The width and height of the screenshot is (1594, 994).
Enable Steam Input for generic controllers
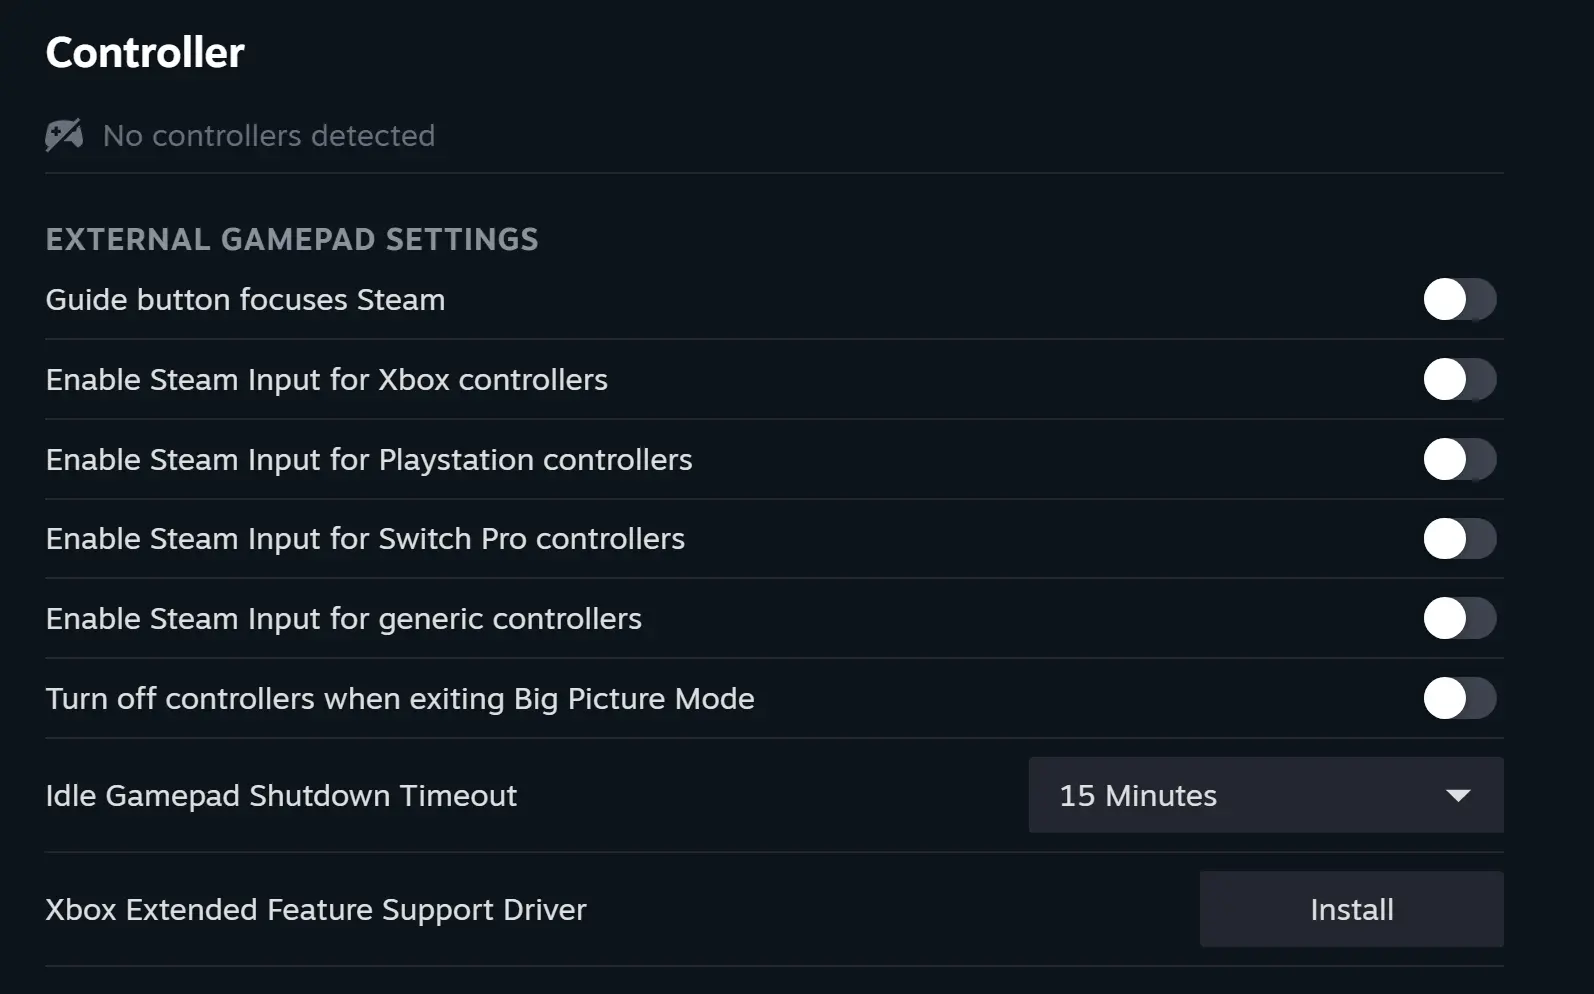click(x=1460, y=619)
